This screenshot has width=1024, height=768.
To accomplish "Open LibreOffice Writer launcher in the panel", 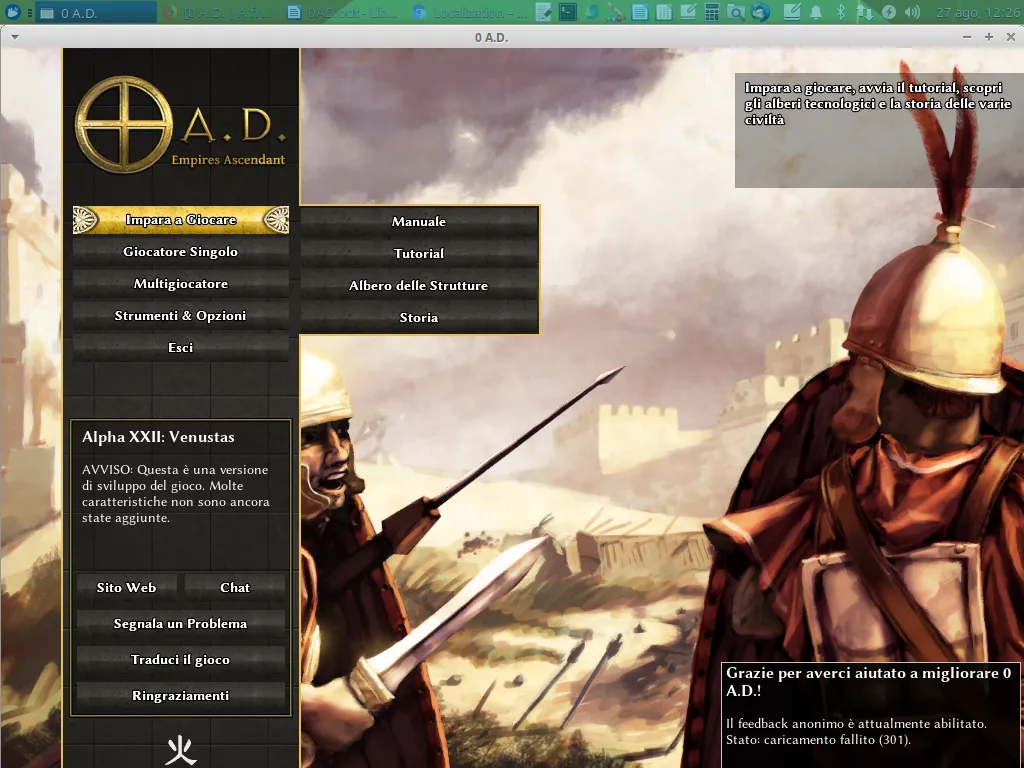I will click(640, 12).
